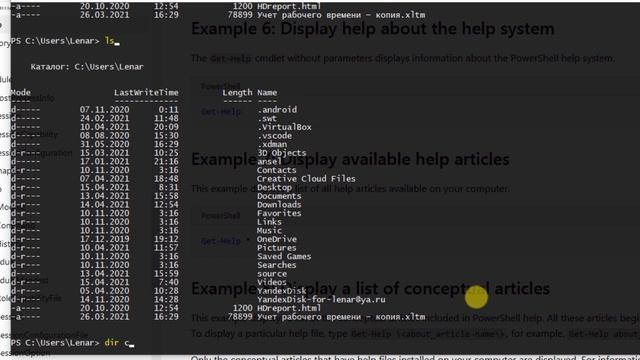
Task: Click the .android folder name in listing
Action: 277,110
